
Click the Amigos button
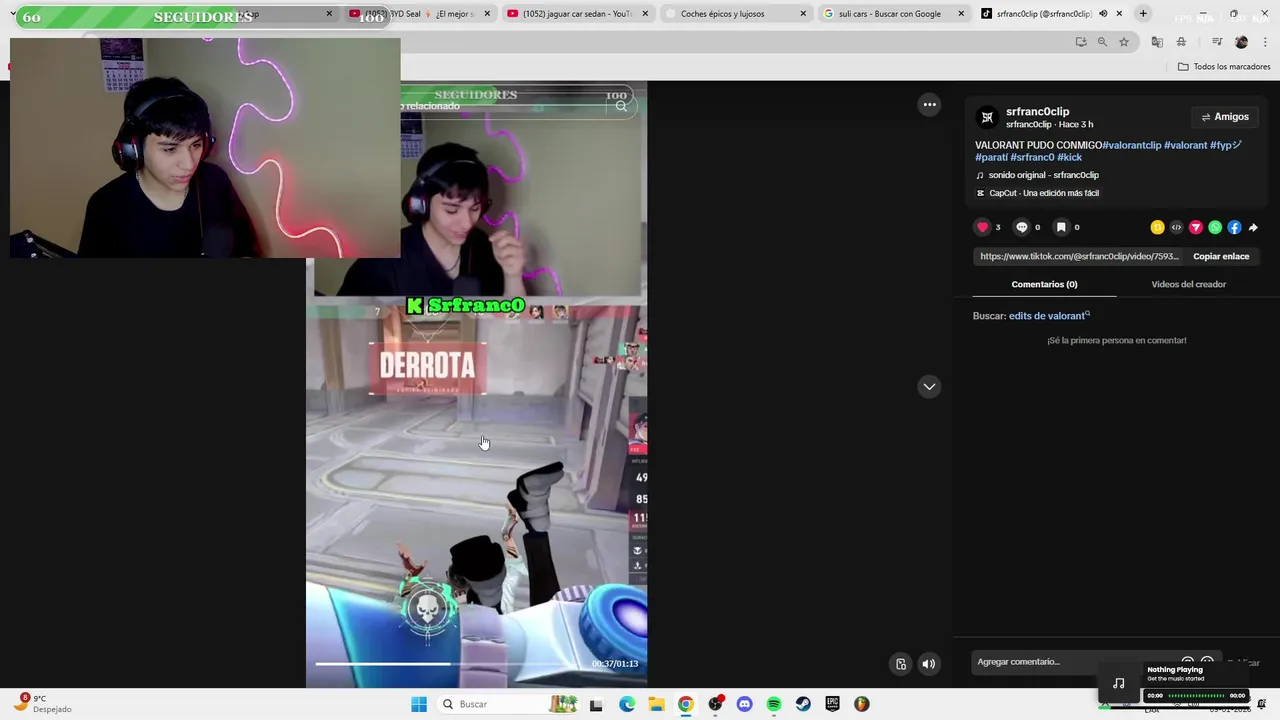pyautogui.click(x=1225, y=117)
